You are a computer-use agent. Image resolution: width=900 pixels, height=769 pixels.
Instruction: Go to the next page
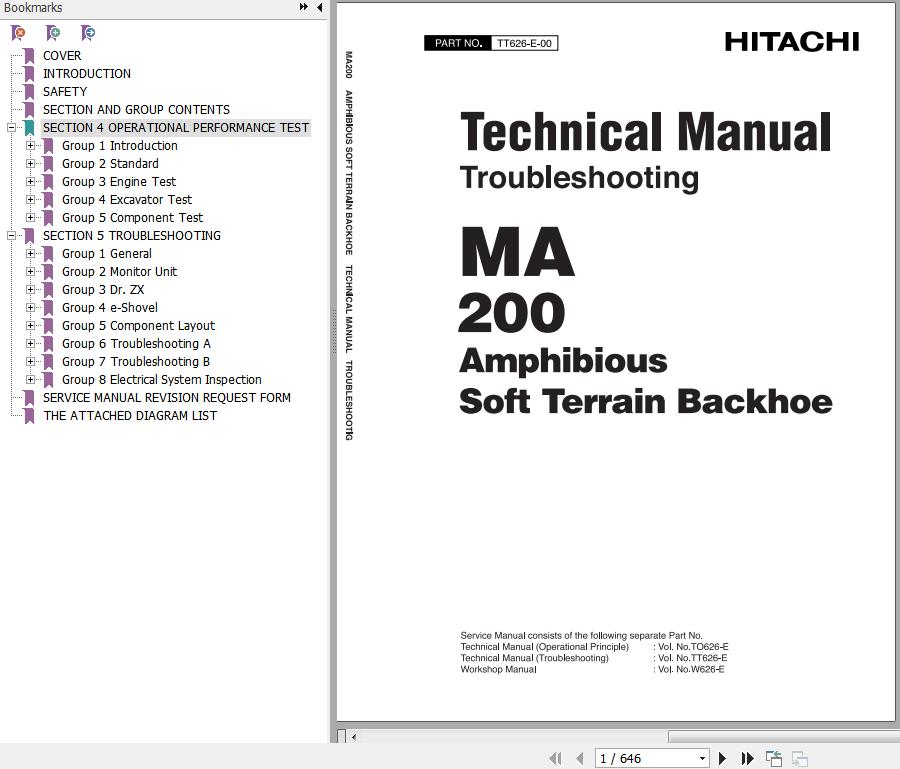(x=723, y=759)
